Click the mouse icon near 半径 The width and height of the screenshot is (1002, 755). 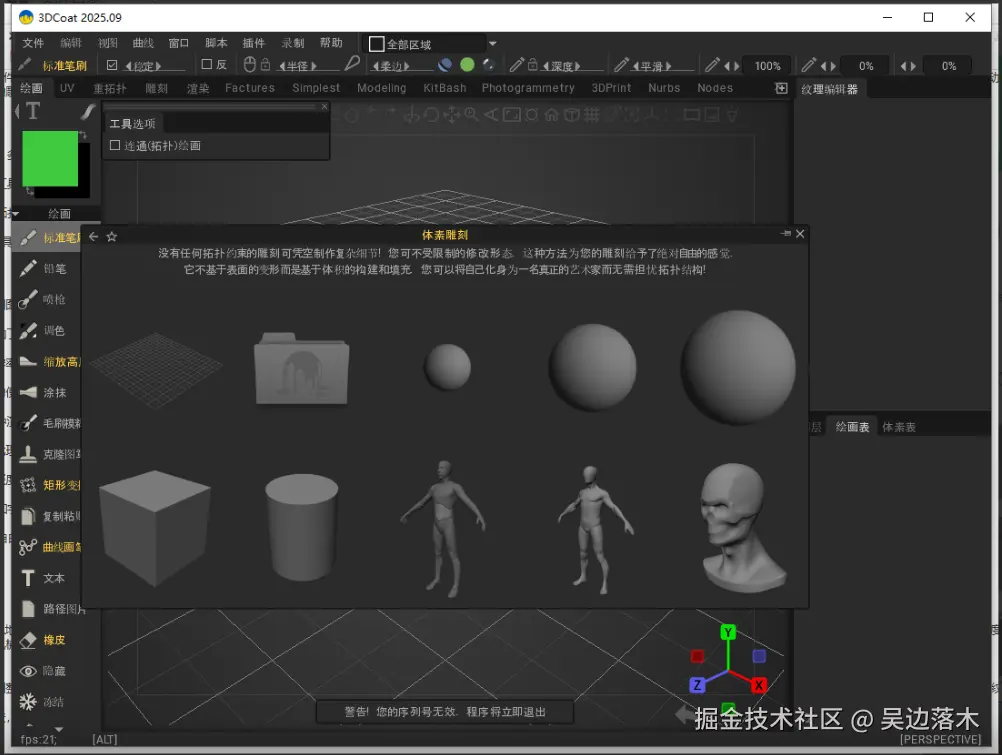250,65
